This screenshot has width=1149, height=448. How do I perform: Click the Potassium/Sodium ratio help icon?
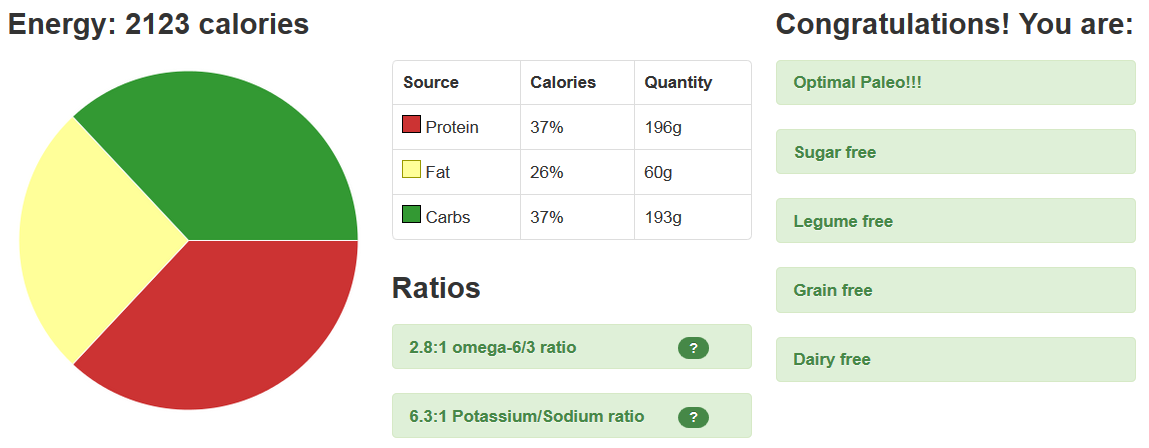[693, 417]
